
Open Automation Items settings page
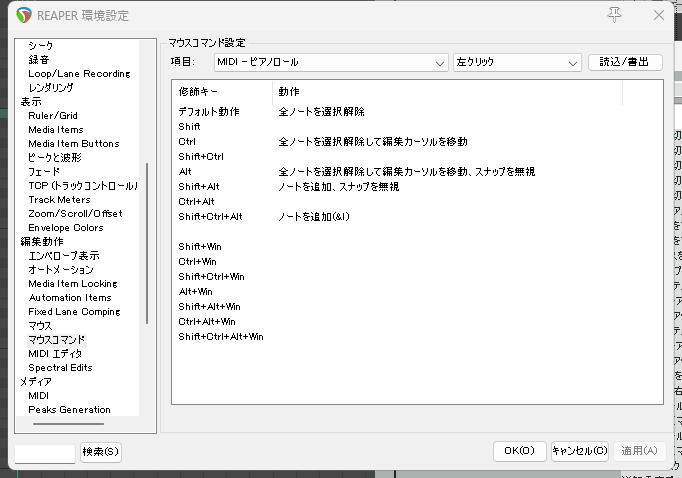coord(70,297)
